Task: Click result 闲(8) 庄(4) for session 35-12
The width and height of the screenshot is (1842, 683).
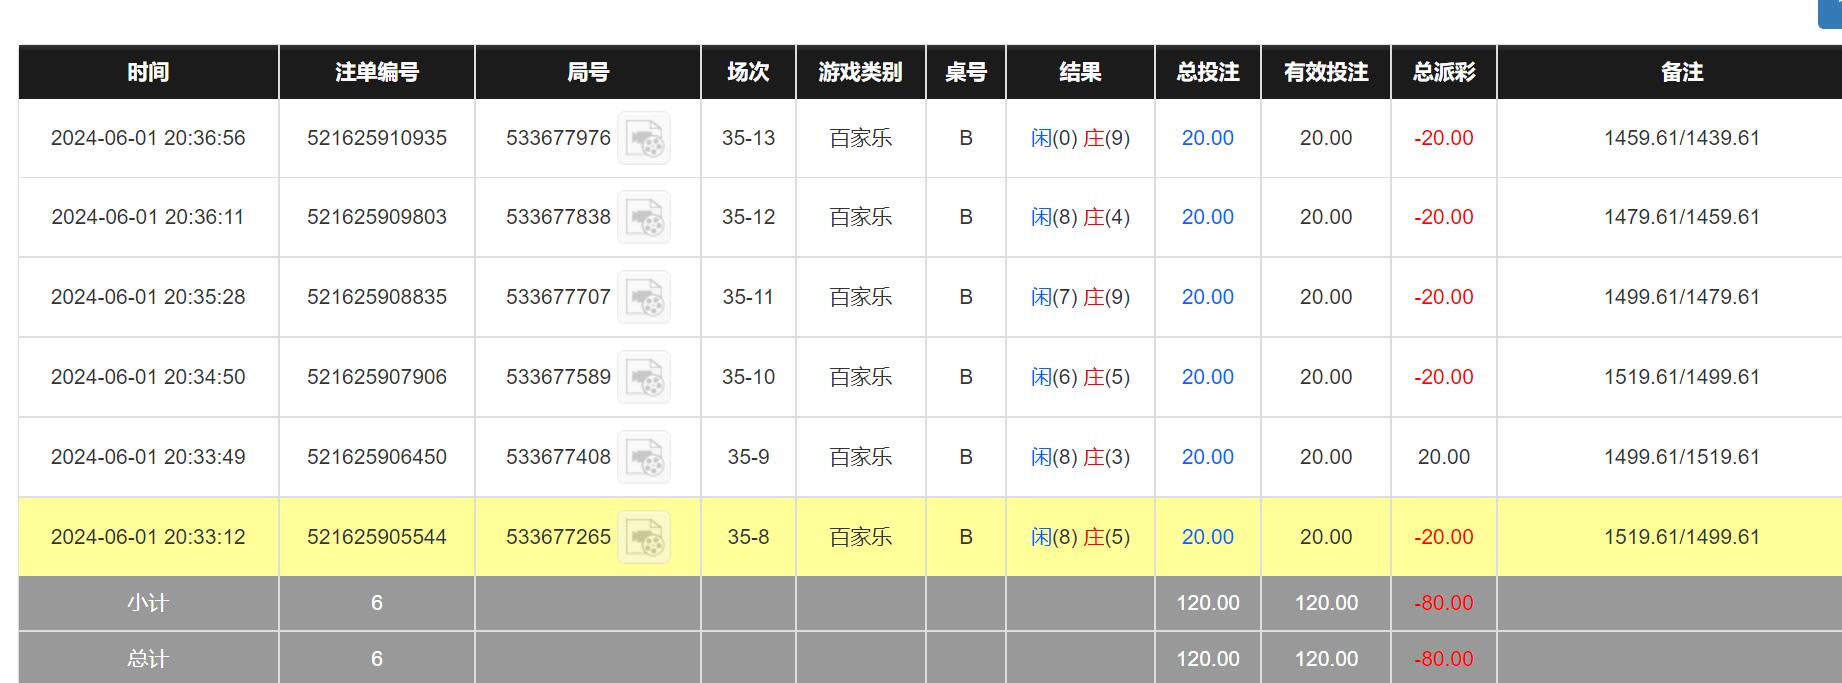Action: pyautogui.click(x=1080, y=217)
